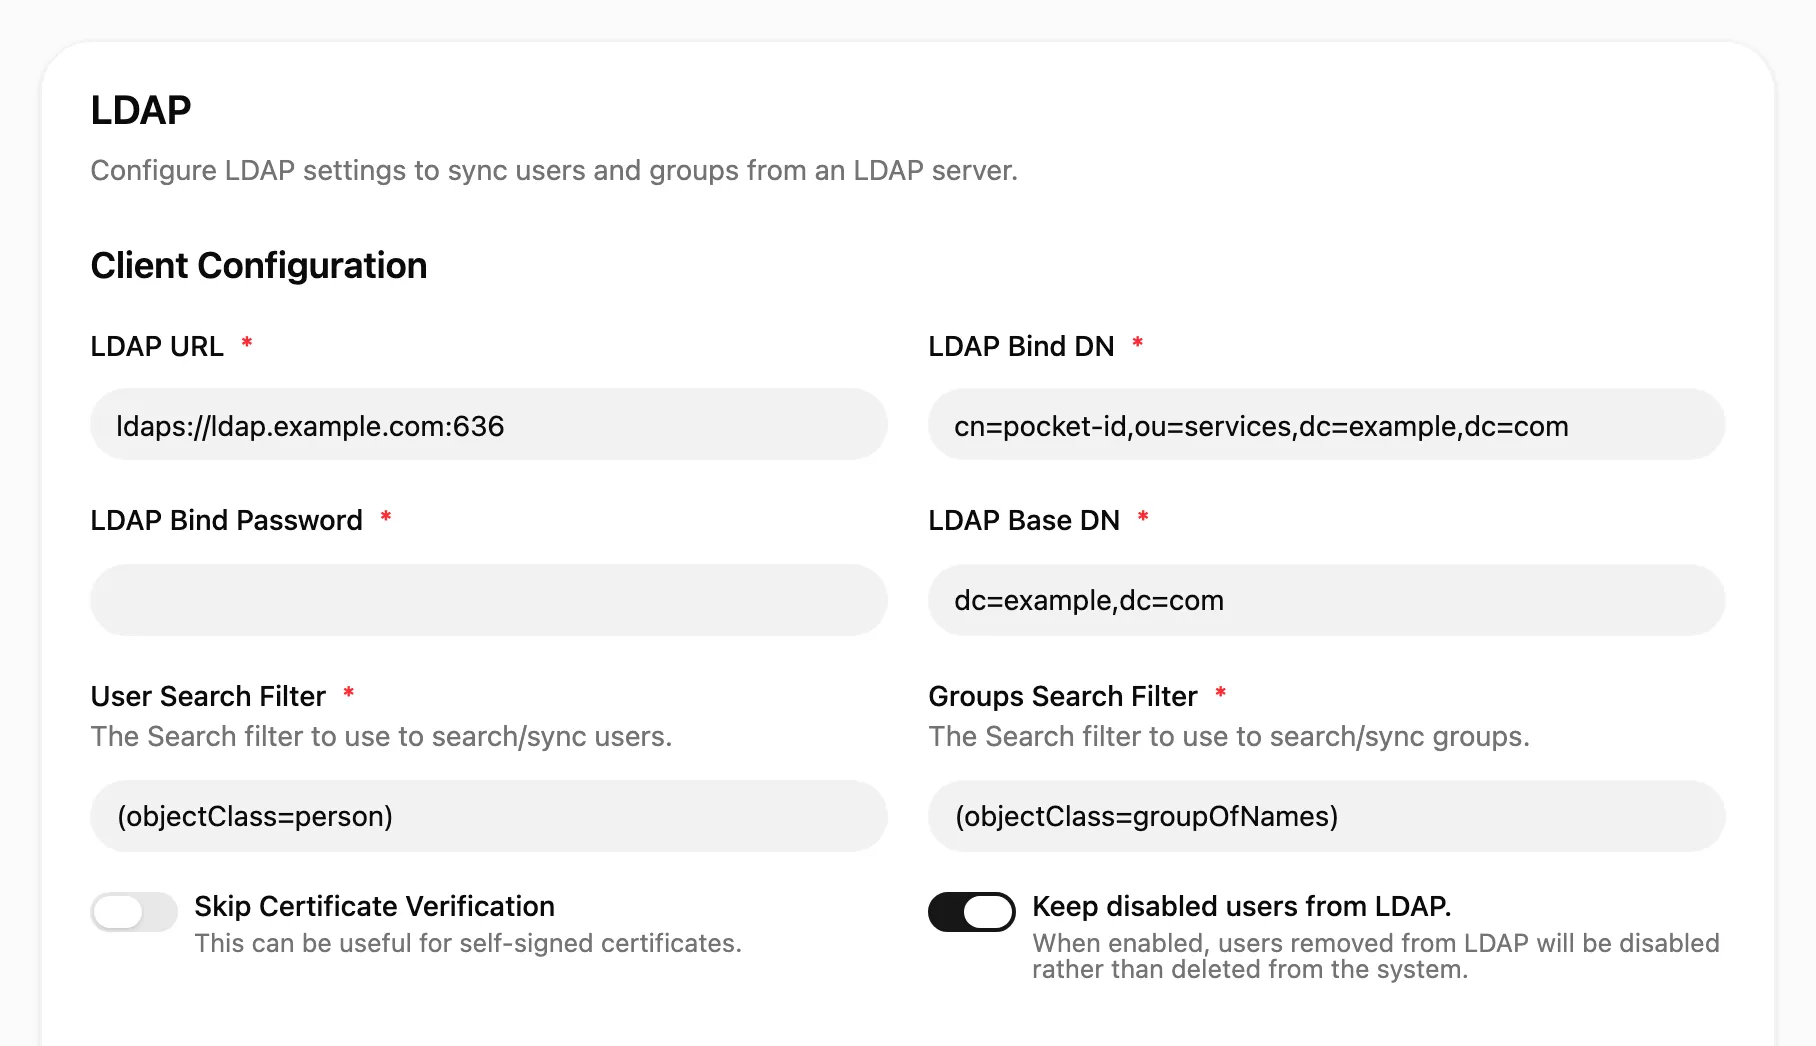1816x1046 pixels.
Task: Click 'The Search filter to use to search/sync users.'
Action: click(x=382, y=737)
